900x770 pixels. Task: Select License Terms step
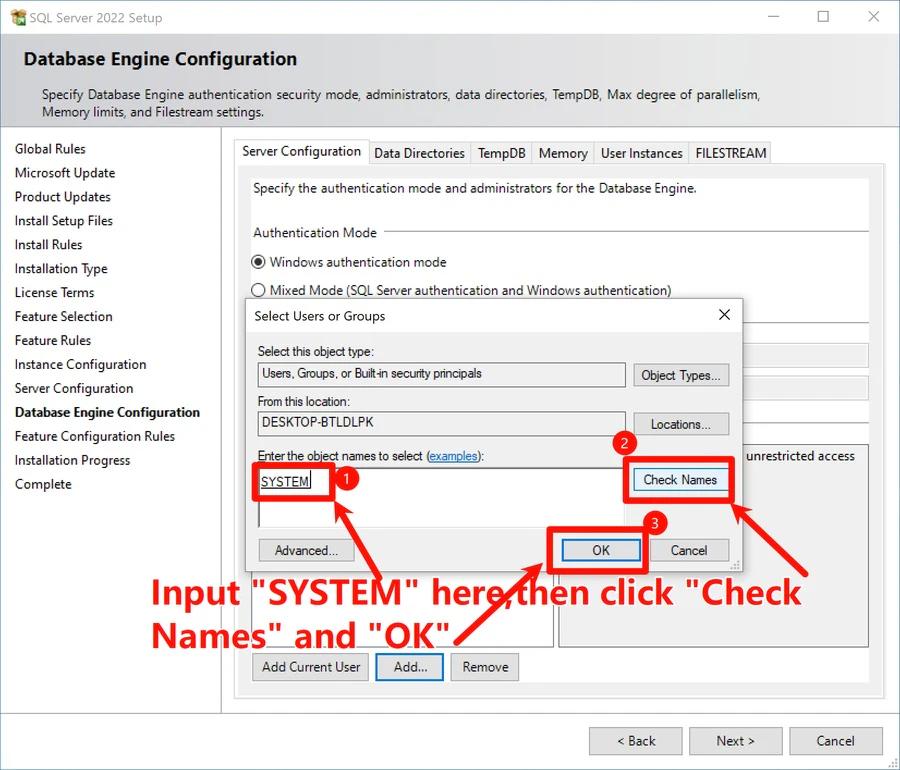55,293
